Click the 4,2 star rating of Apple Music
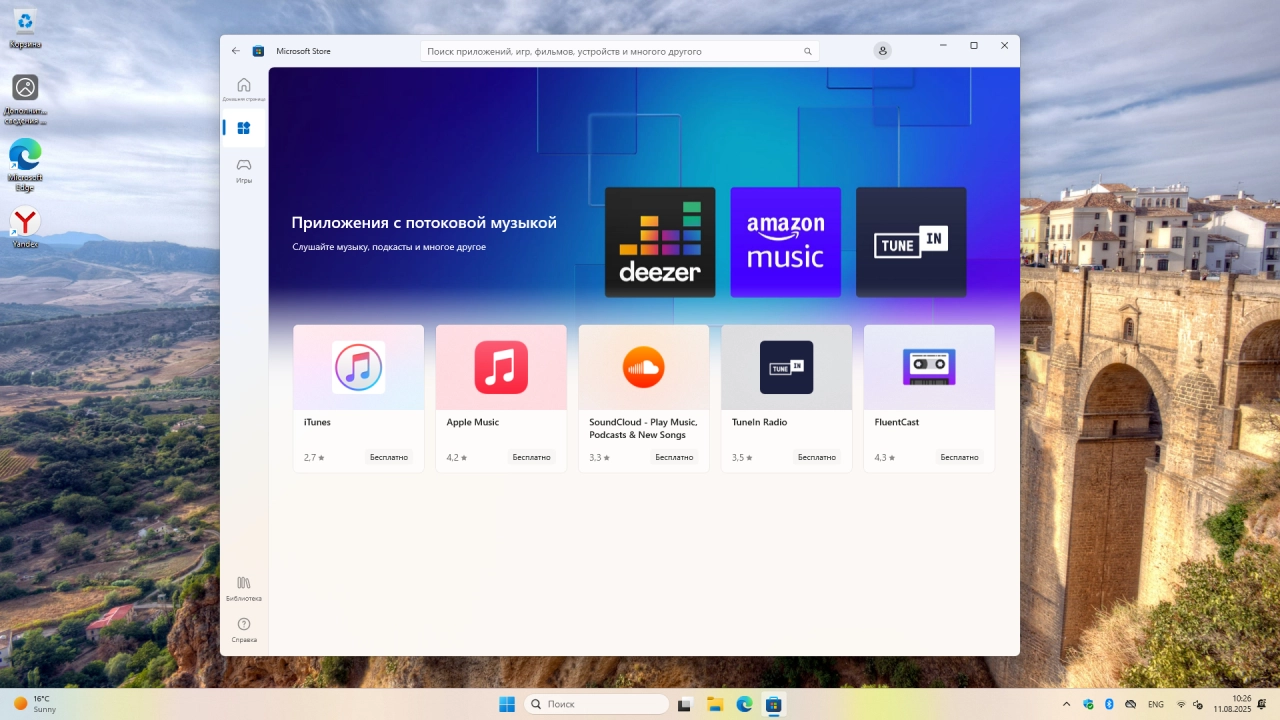 tap(457, 458)
